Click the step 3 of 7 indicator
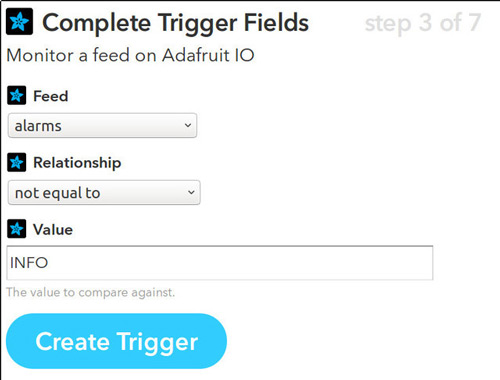This screenshot has width=500, height=380. pyautogui.click(x=423, y=23)
